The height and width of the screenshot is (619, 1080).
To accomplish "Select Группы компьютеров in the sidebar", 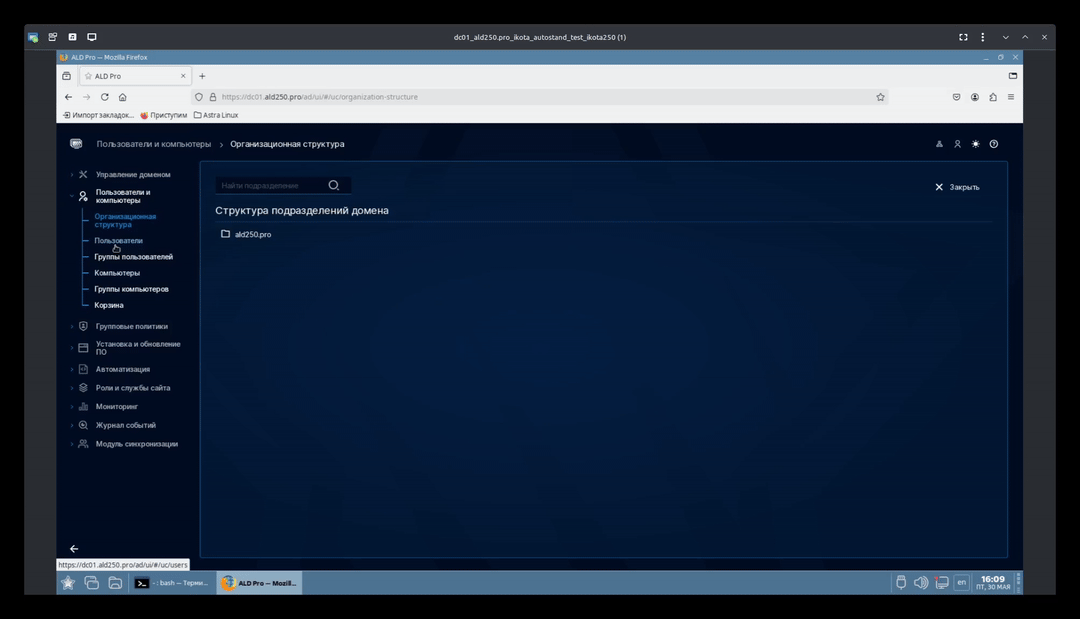I will click(x=131, y=289).
